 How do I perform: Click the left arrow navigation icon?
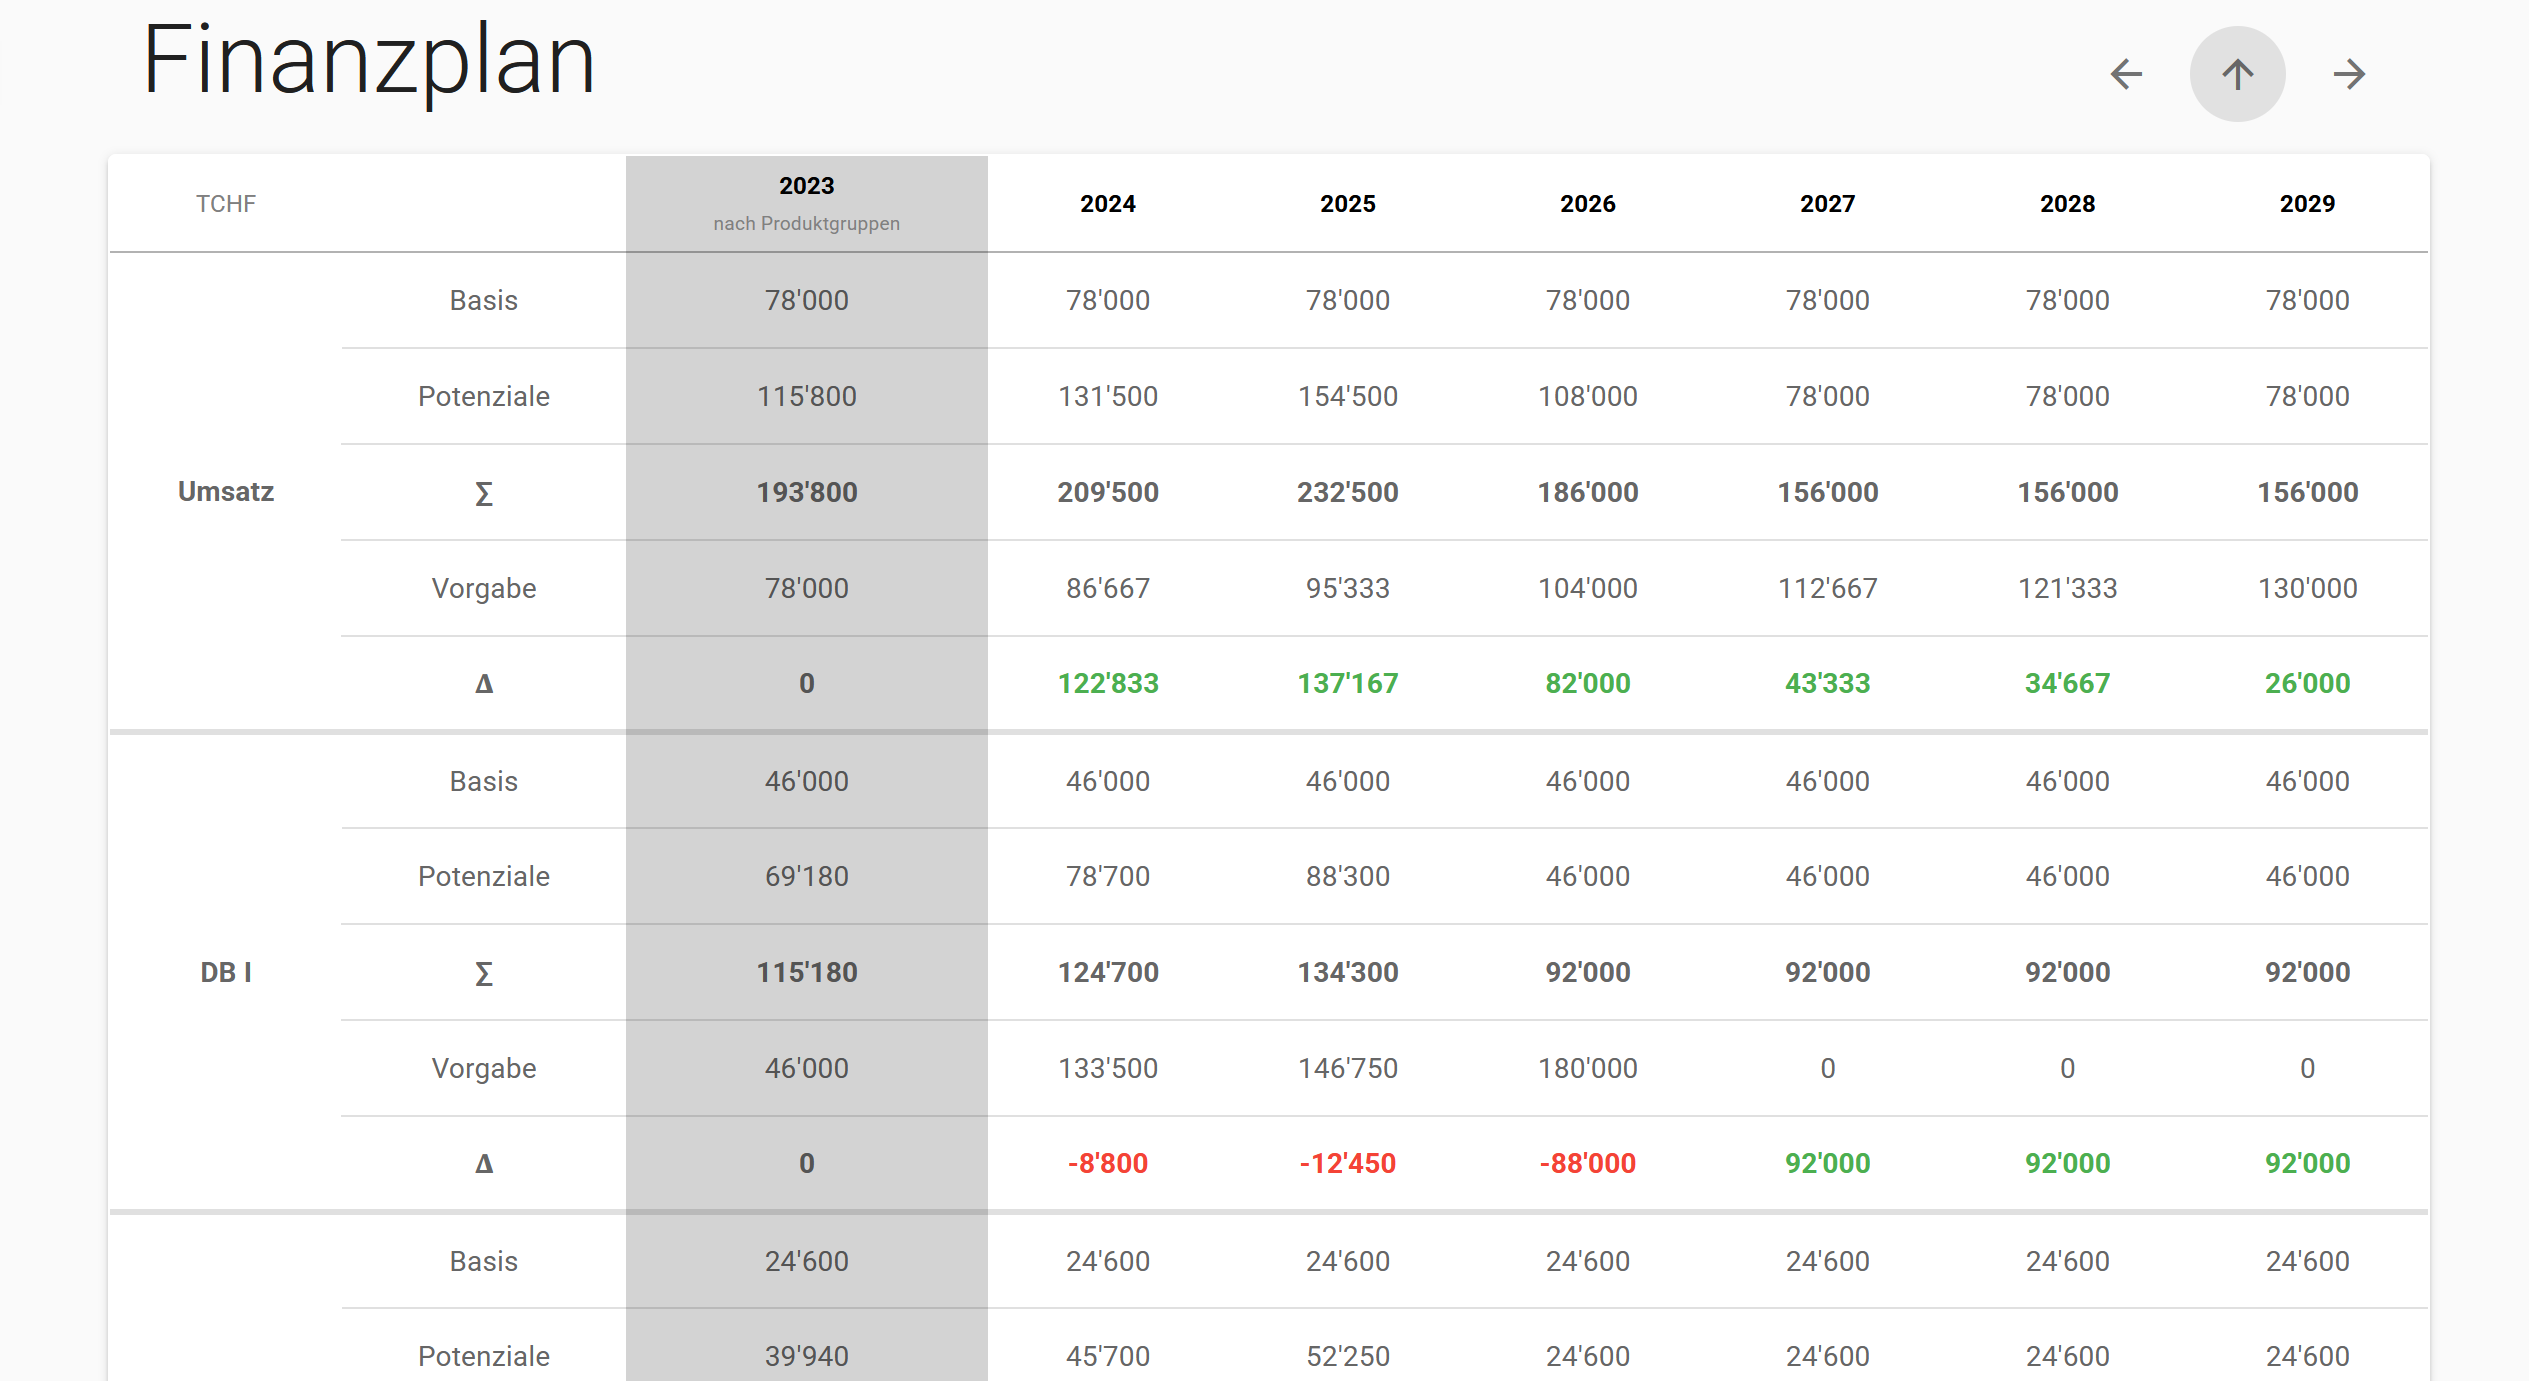[x=2126, y=74]
